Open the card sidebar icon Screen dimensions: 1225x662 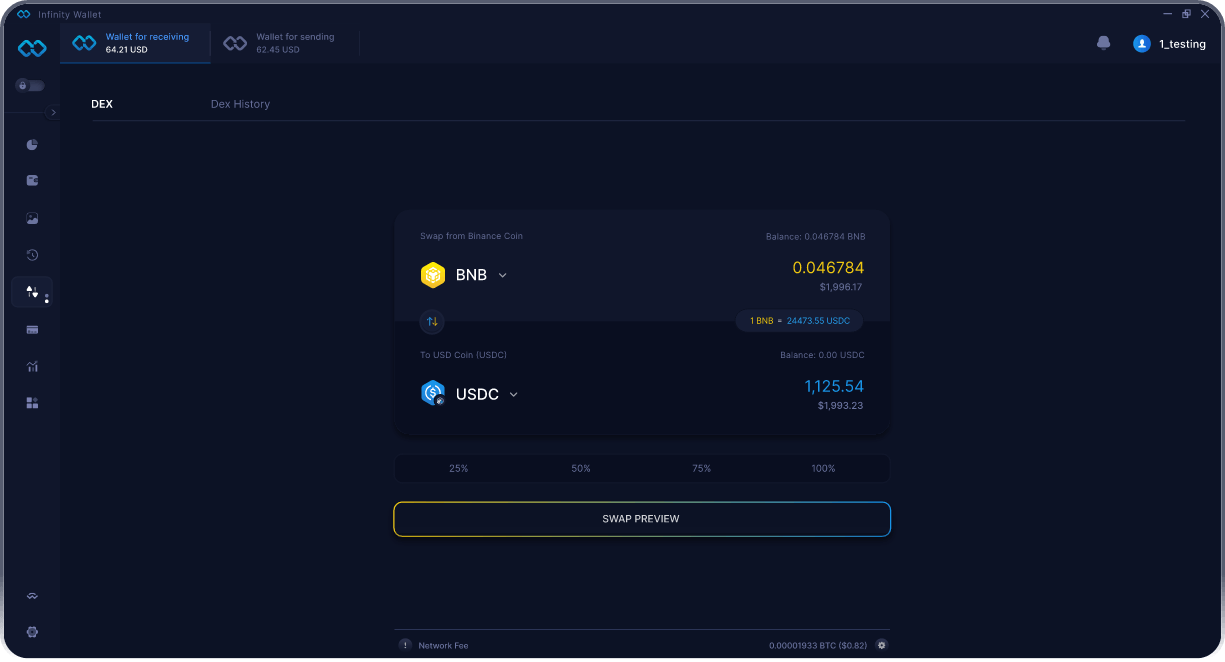(x=32, y=329)
